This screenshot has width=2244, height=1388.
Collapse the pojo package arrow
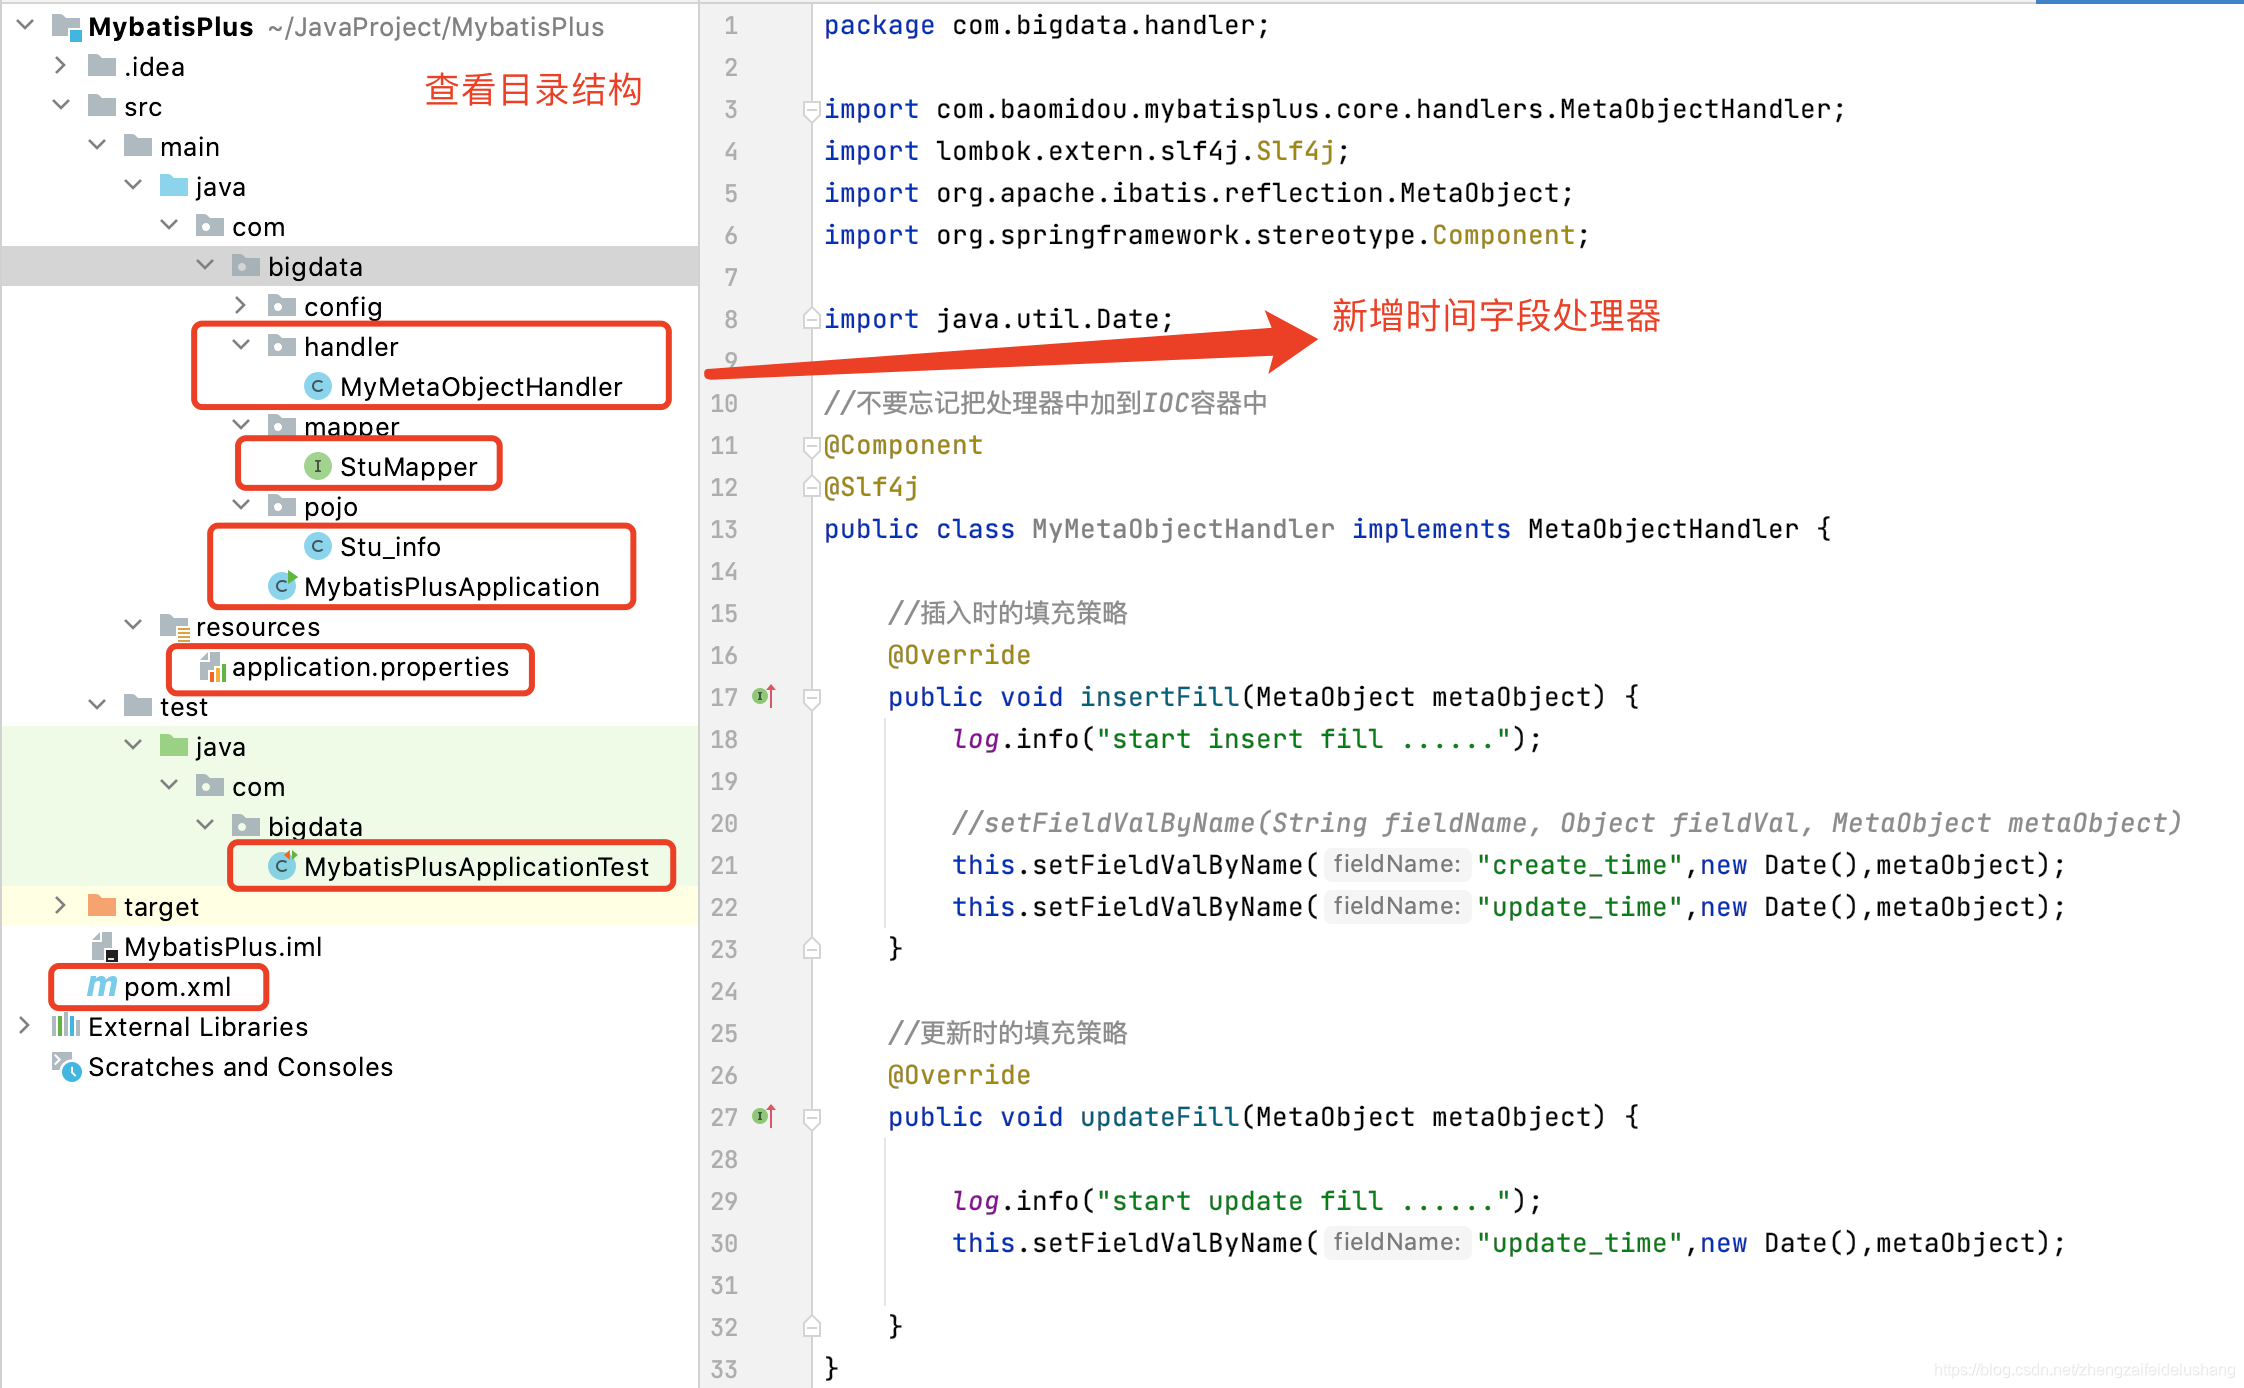click(x=241, y=505)
